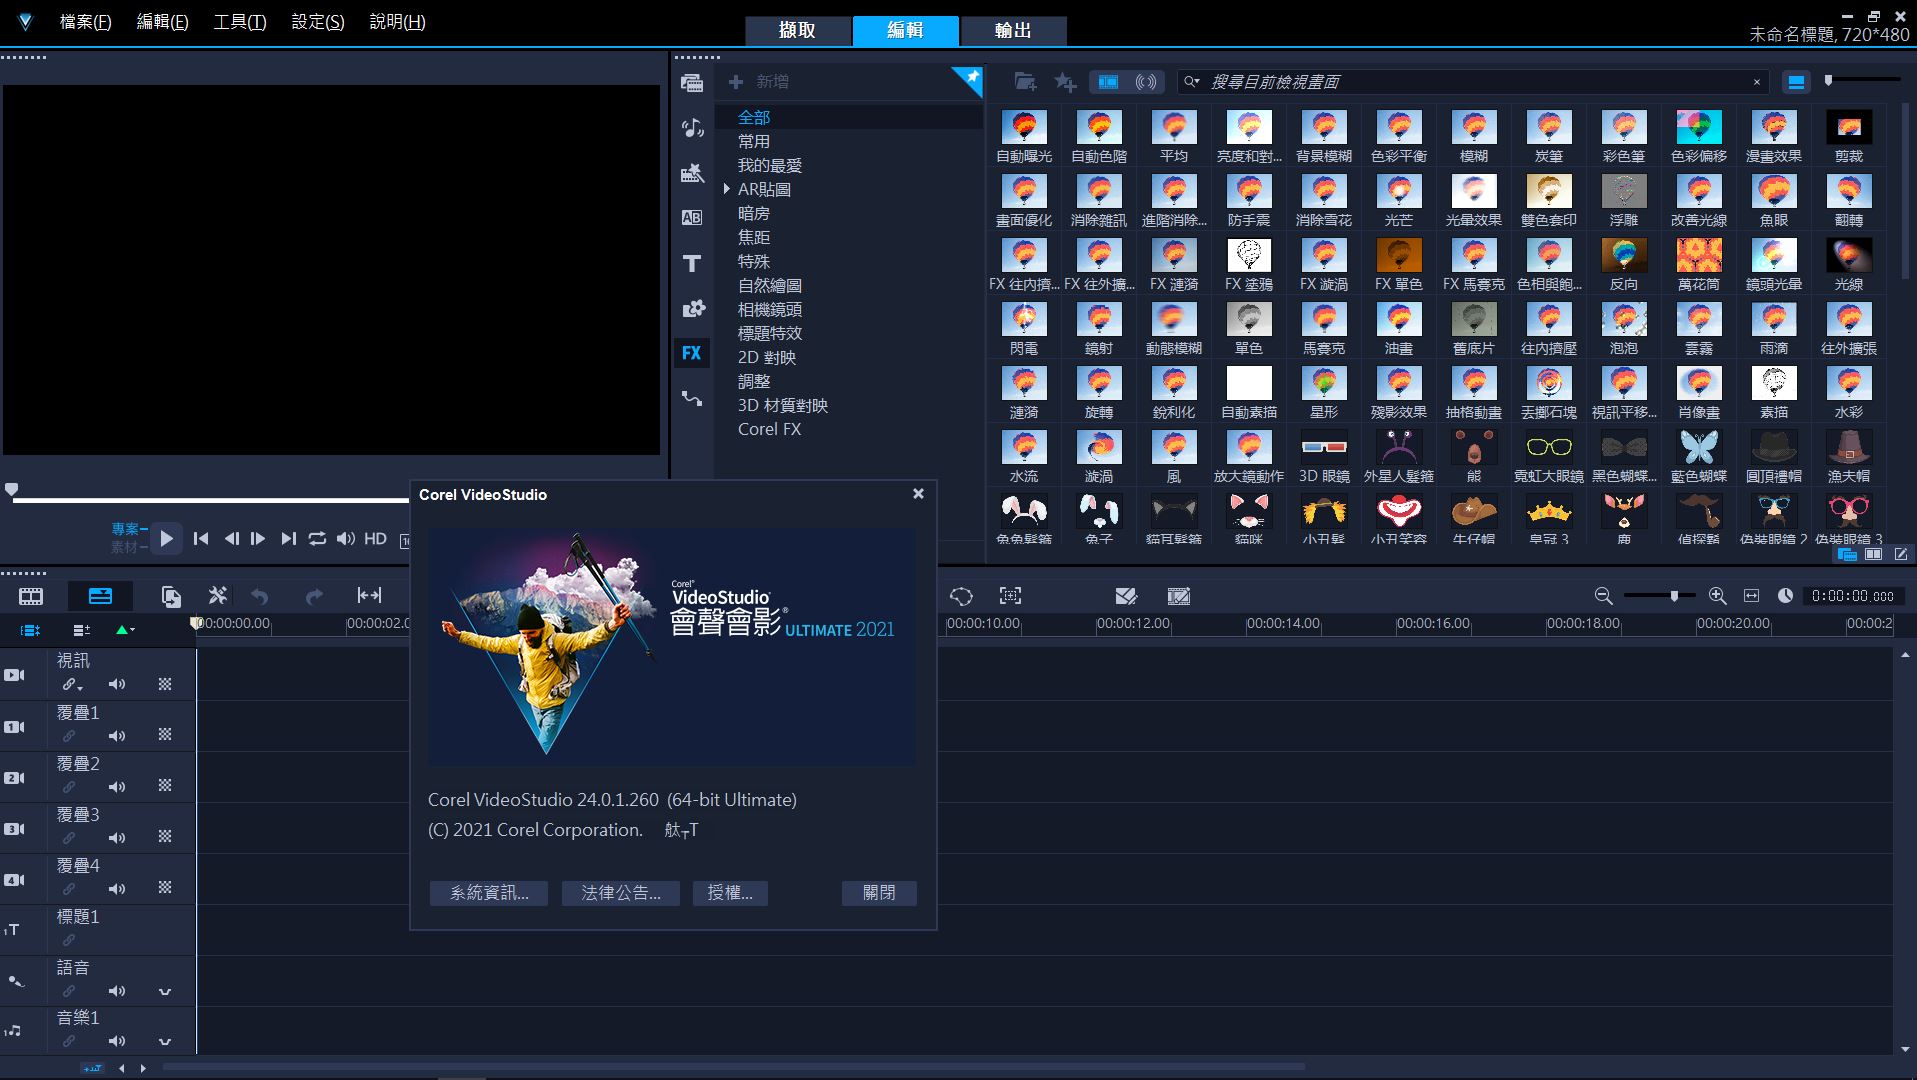Image resolution: width=1917 pixels, height=1080 pixels.
Task: Click the 關閉 button in about dialog
Action: coord(879,893)
